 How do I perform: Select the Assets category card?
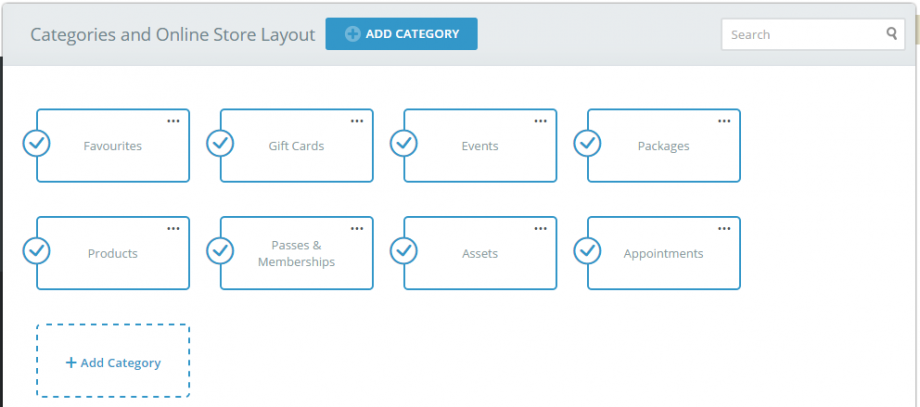pyautogui.click(x=480, y=253)
